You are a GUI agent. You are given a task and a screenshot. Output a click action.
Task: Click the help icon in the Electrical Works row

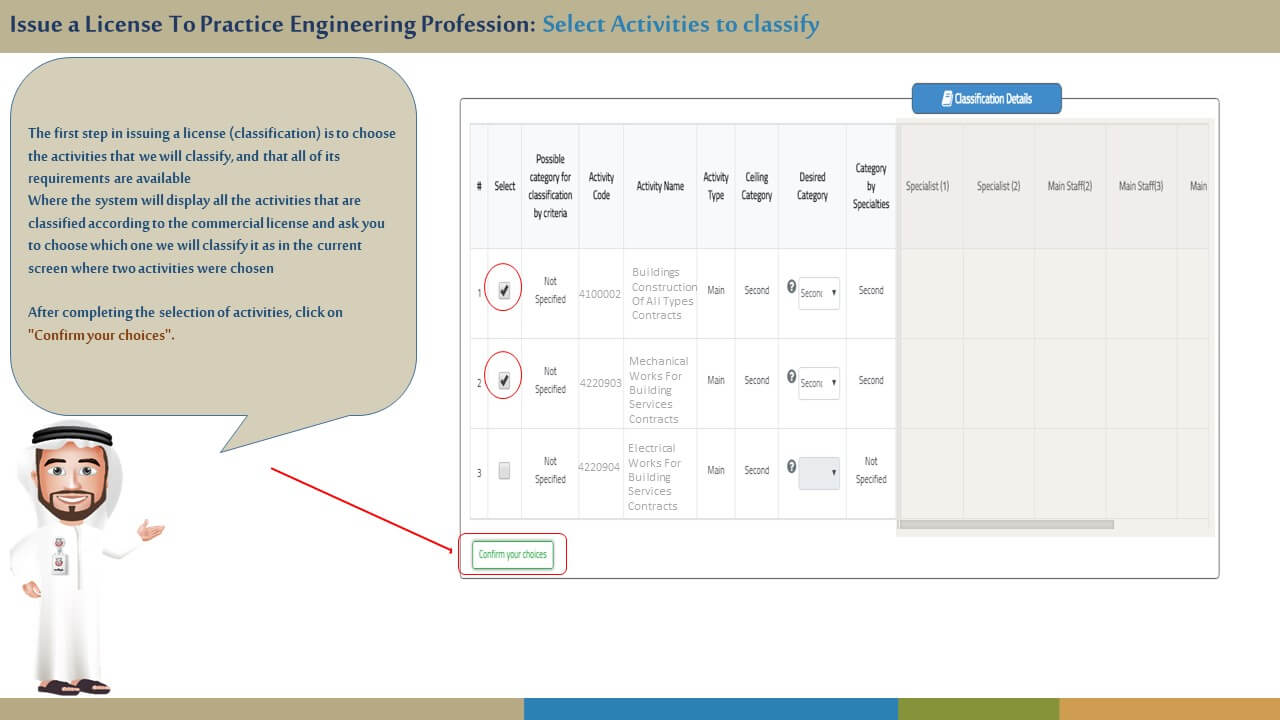coord(792,467)
